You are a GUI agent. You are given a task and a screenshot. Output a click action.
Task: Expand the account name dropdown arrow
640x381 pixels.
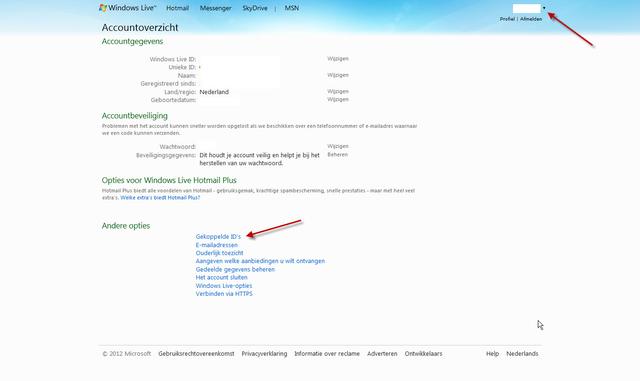[x=544, y=8]
